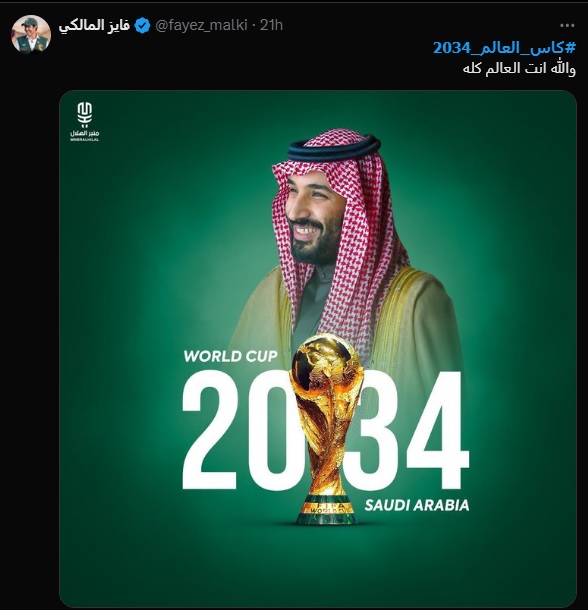588x610 pixels.
Task: Click the golden World Cup trophy
Action: [x=328, y=429]
